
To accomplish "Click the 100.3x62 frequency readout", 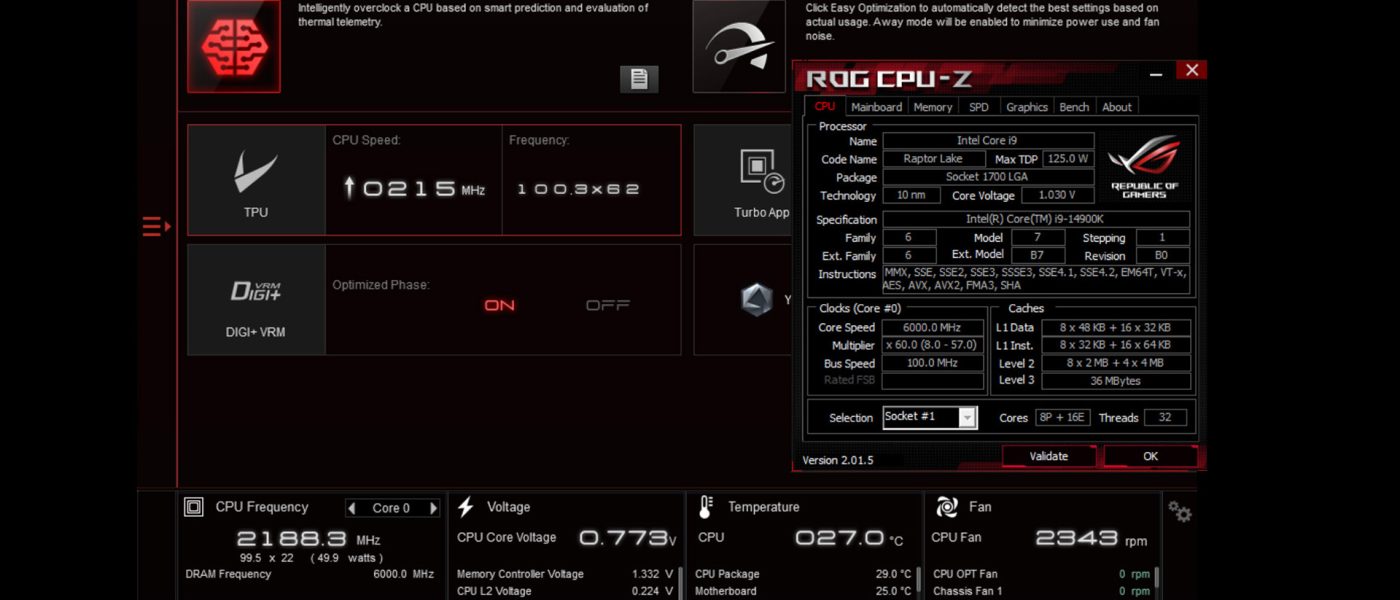I will point(578,189).
